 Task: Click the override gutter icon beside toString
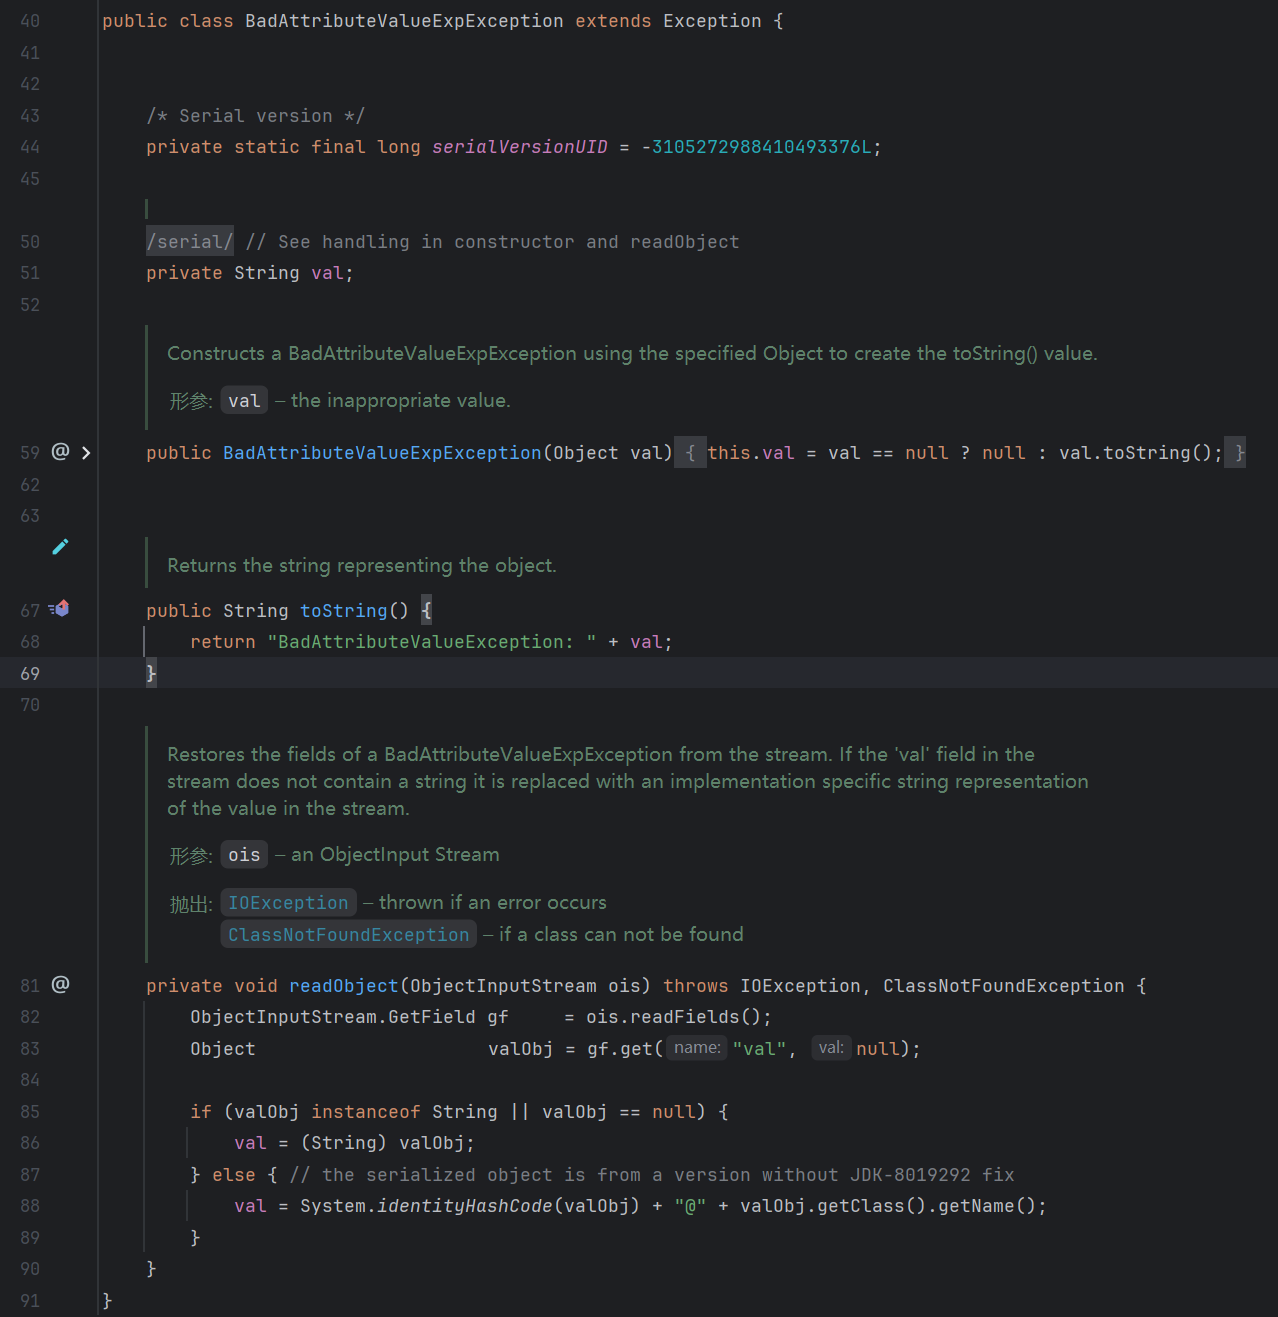pos(60,609)
